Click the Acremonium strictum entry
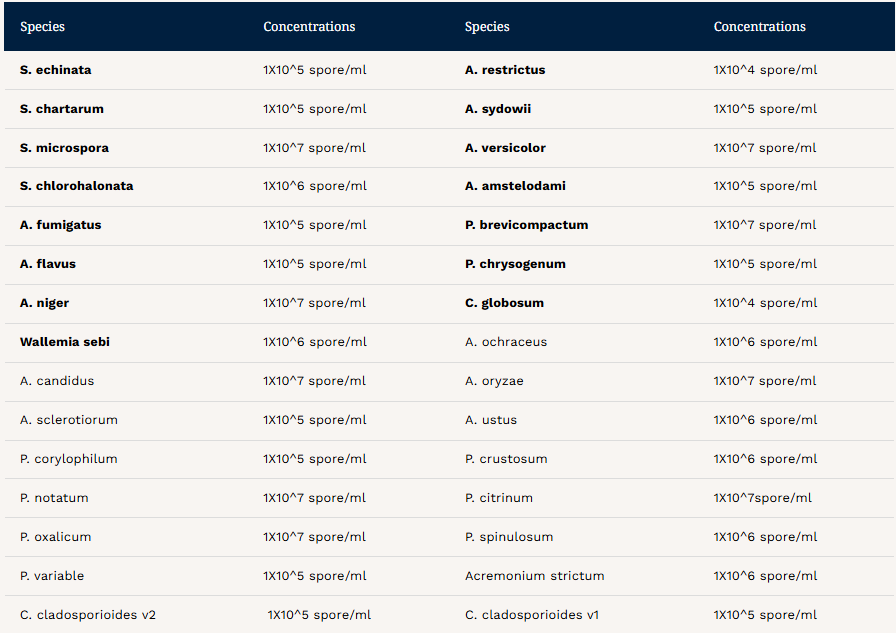Image resolution: width=896 pixels, height=633 pixels. pyautogui.click(x=535, y=576)
